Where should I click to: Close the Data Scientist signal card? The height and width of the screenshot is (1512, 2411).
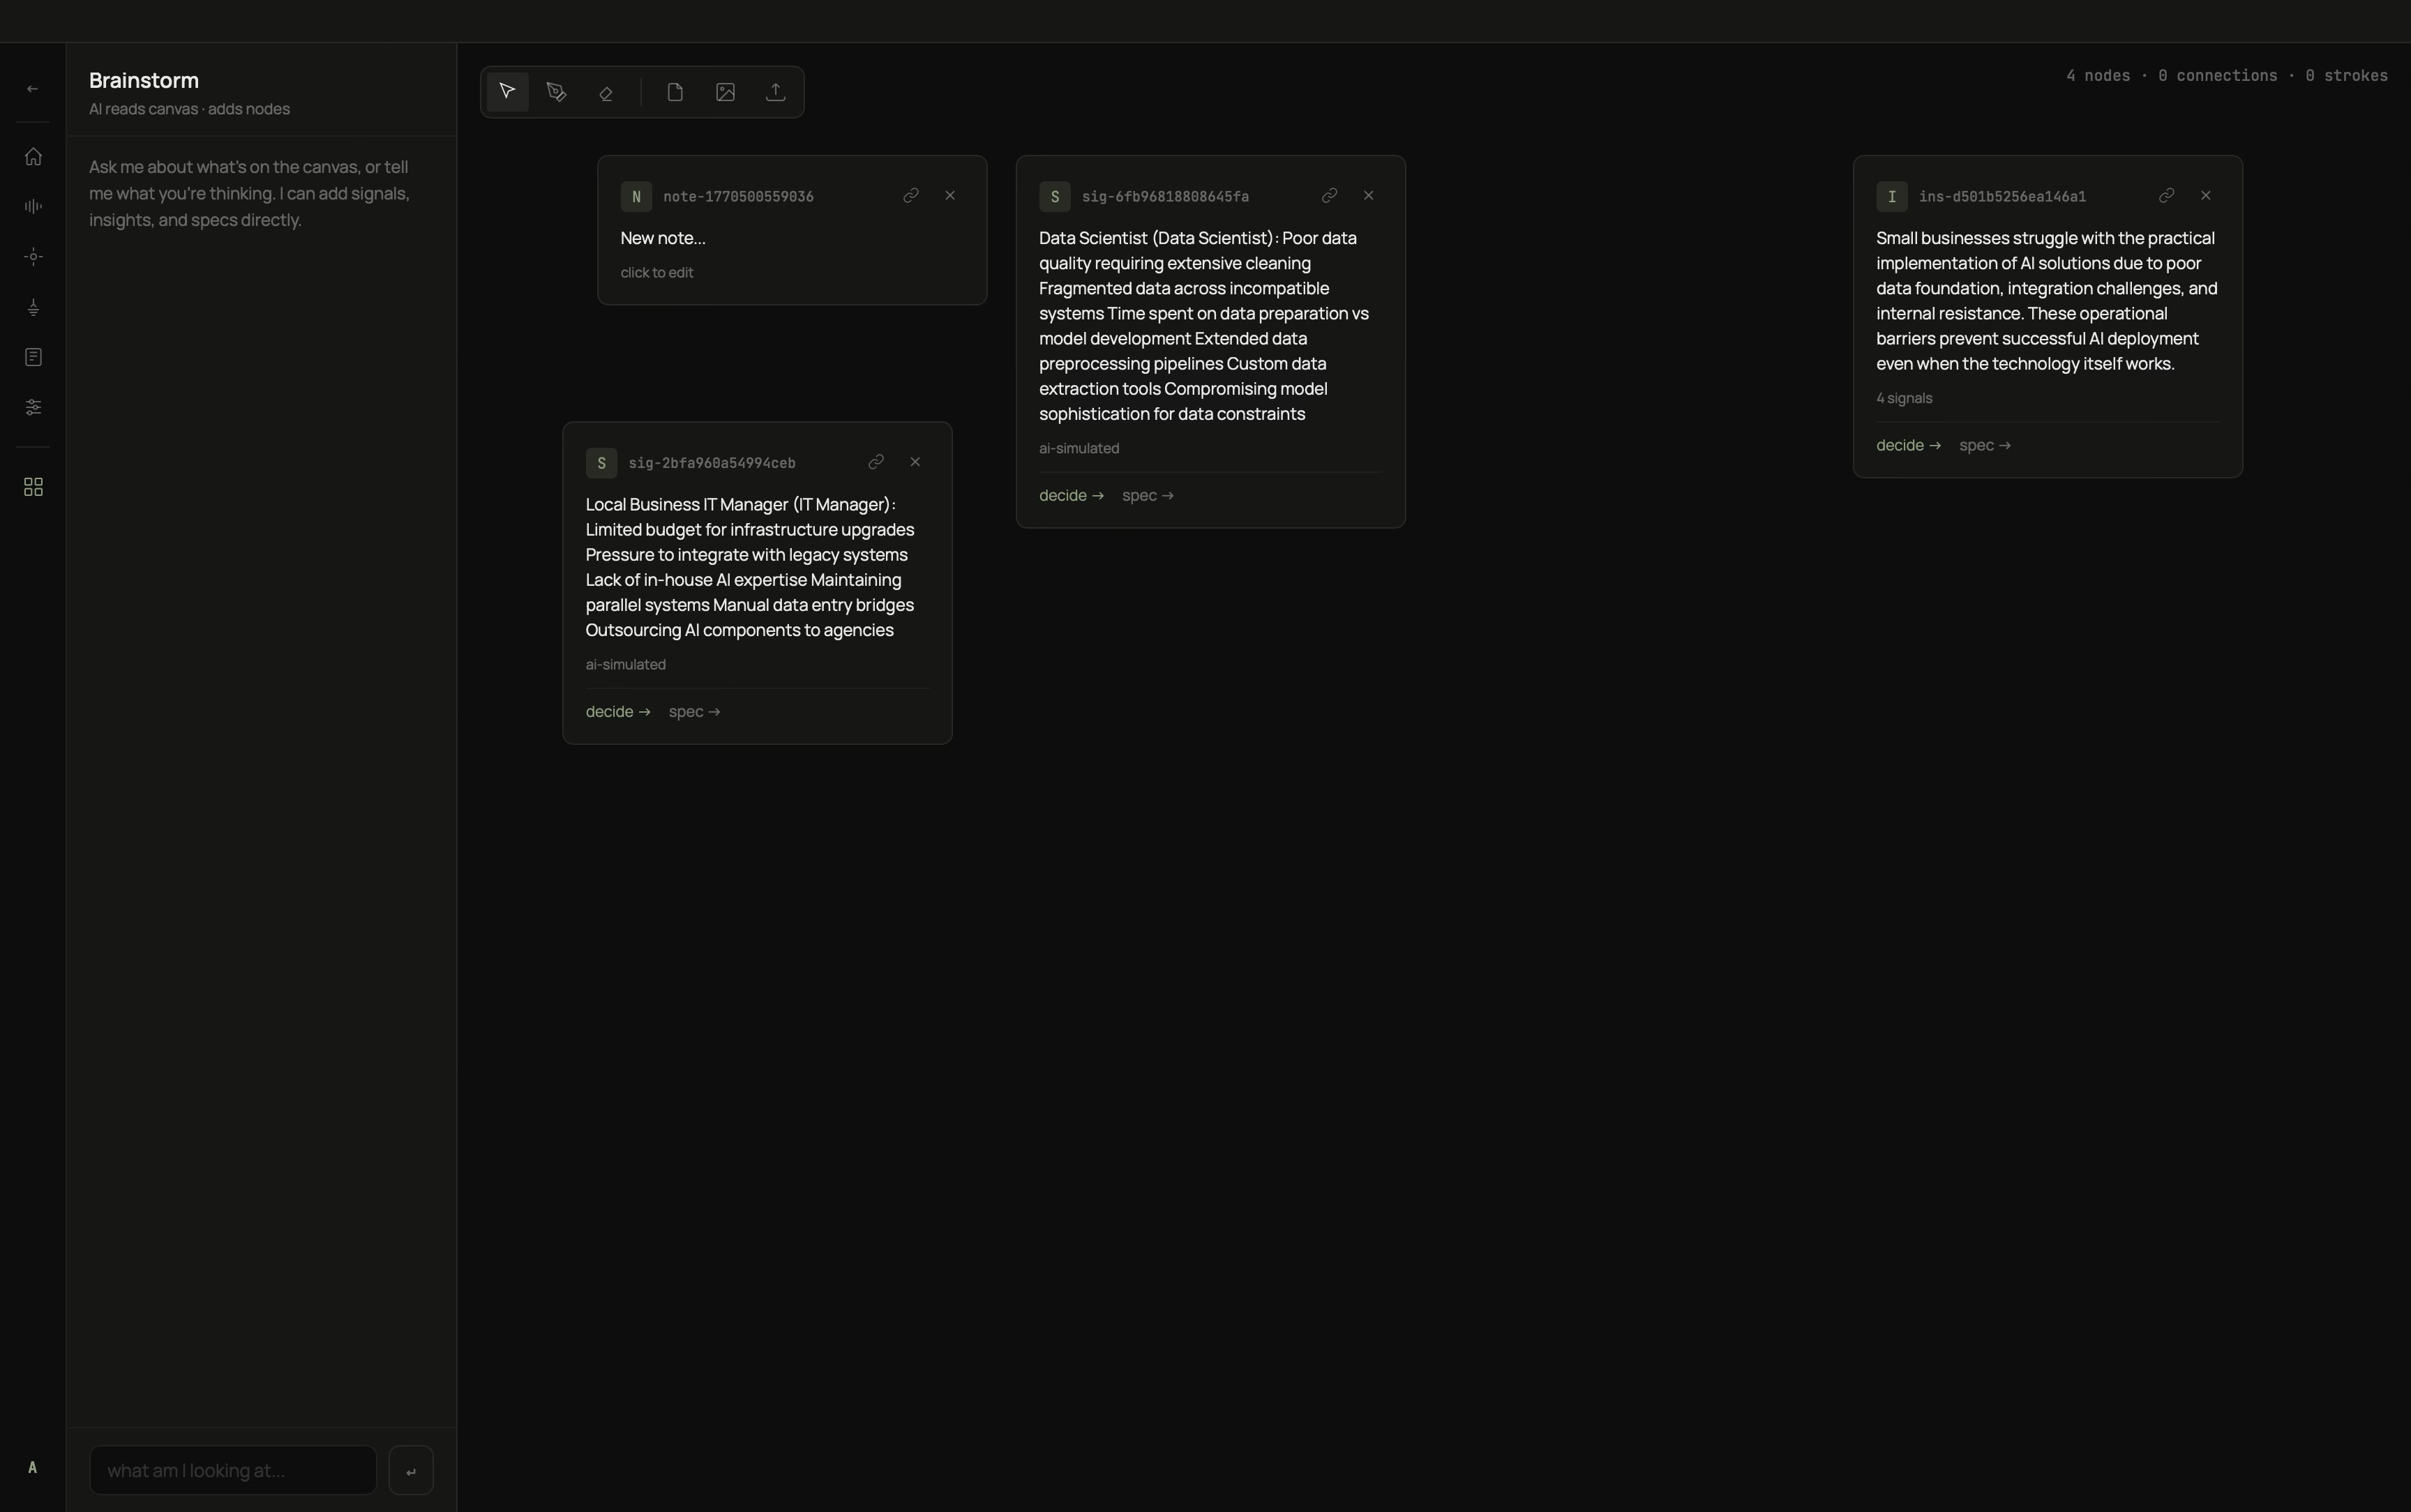[x=1368, y=195]
